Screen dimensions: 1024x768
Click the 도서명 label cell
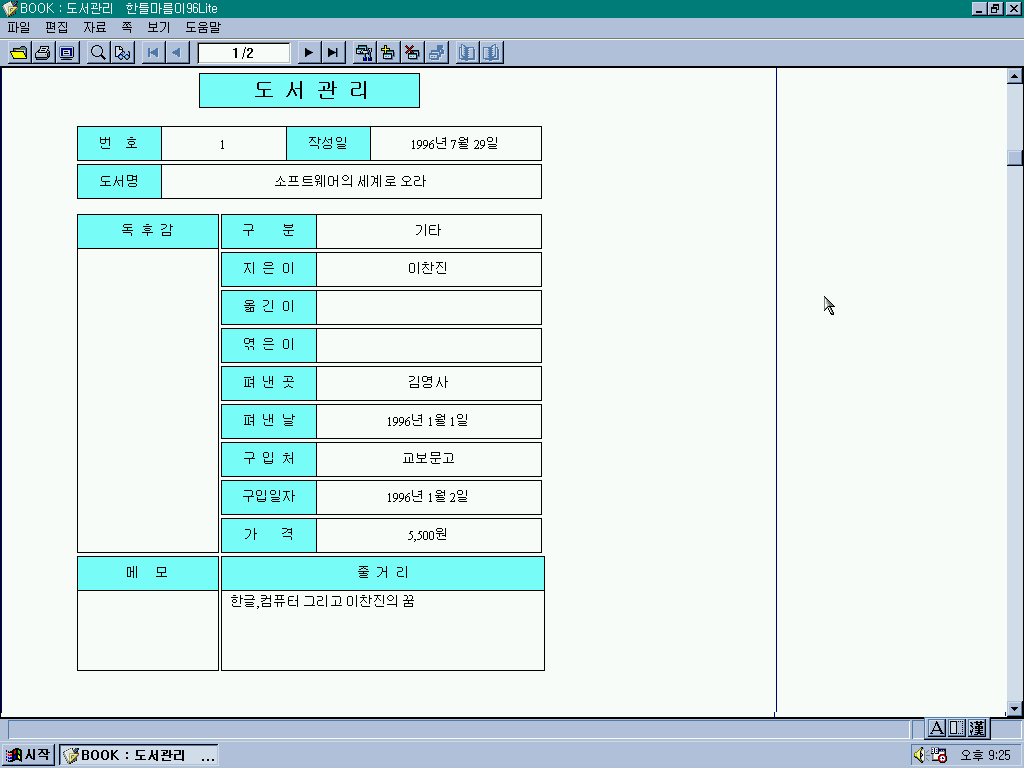(119, 182)
